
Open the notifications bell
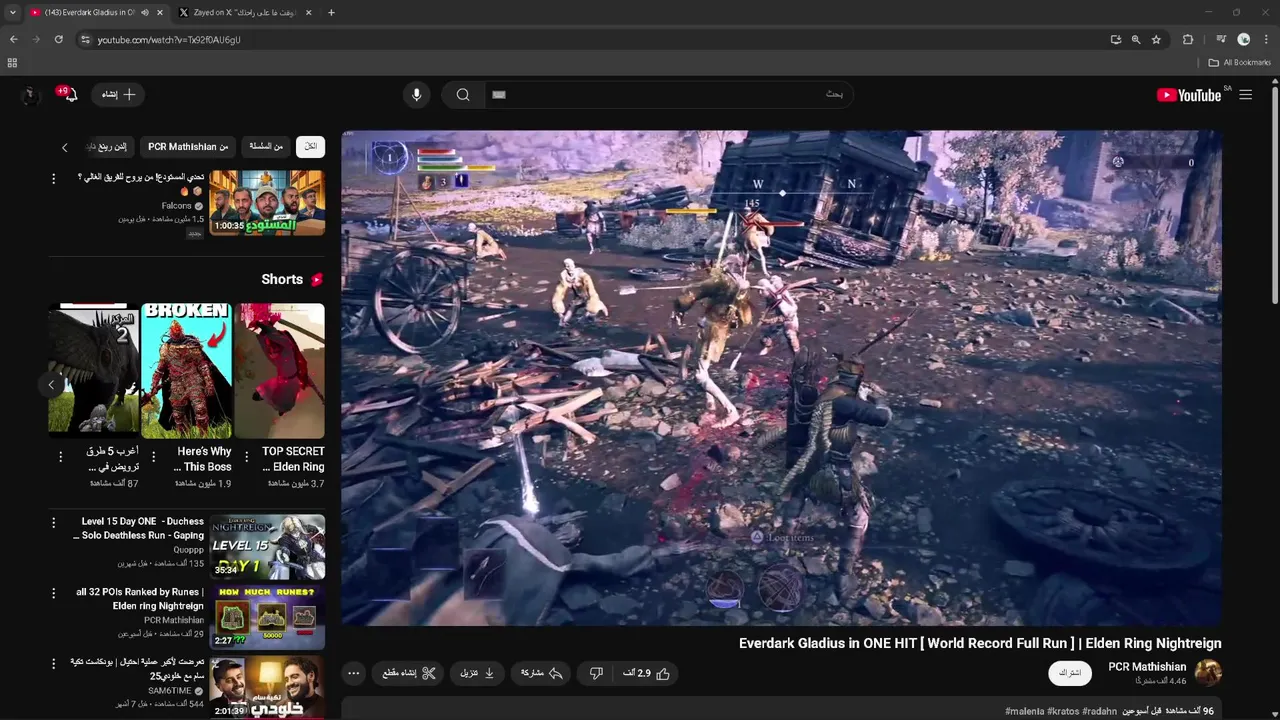(x=69, y=95)
